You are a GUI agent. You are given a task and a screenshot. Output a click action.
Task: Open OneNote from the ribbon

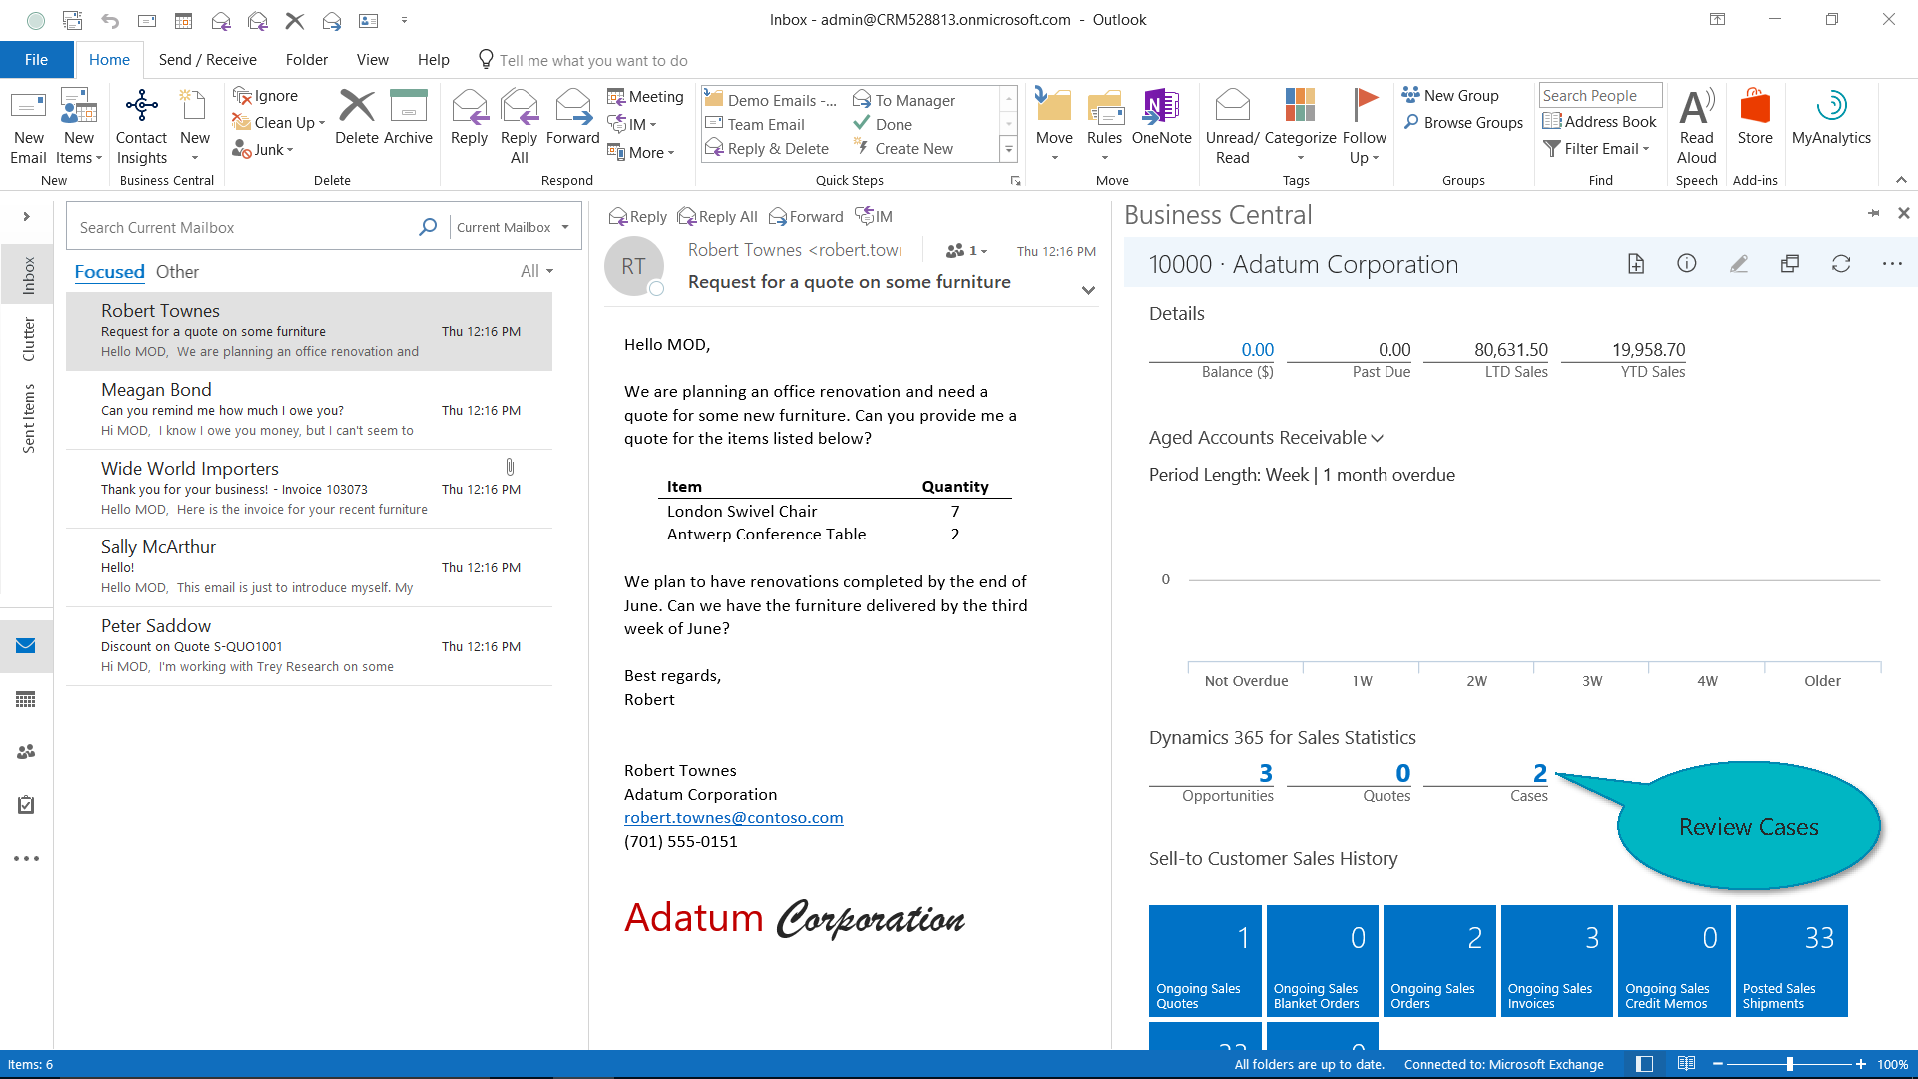coord(1160,118)
